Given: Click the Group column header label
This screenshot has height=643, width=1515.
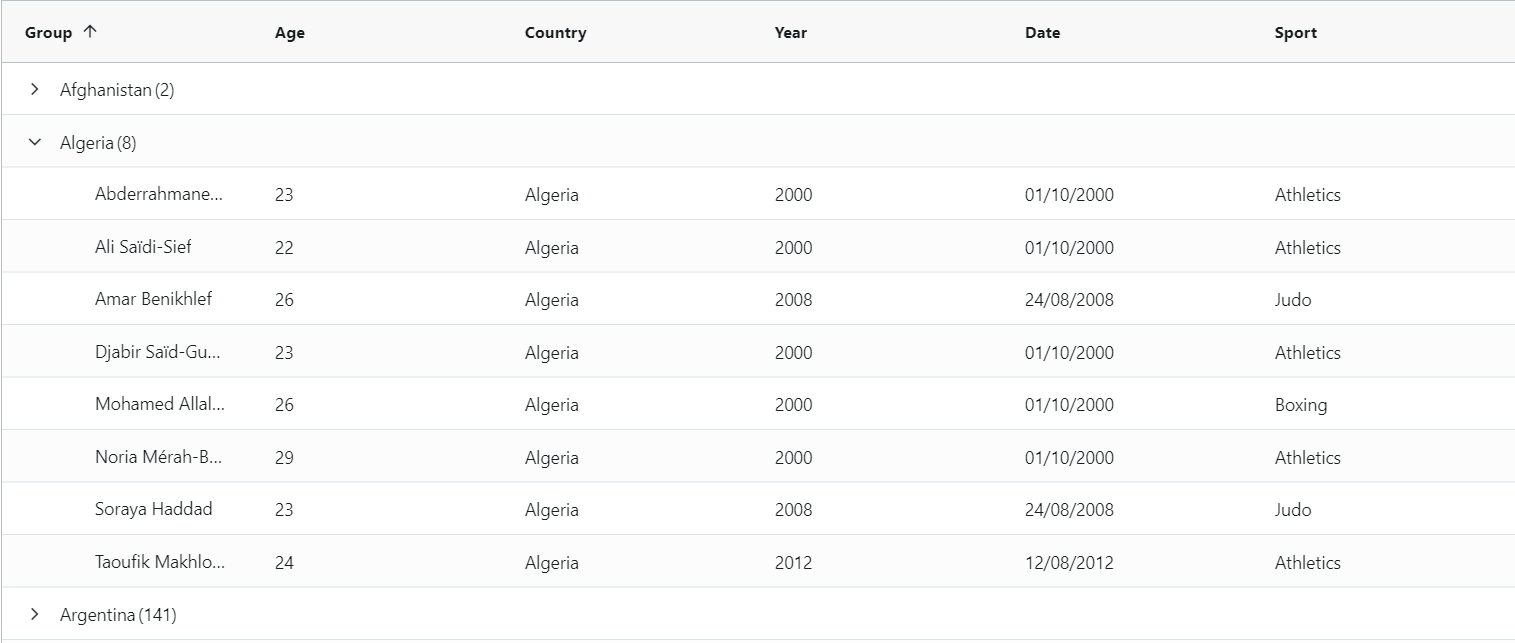Looking at the screenshot, I should pyautogui.click(x=48, y=33).
